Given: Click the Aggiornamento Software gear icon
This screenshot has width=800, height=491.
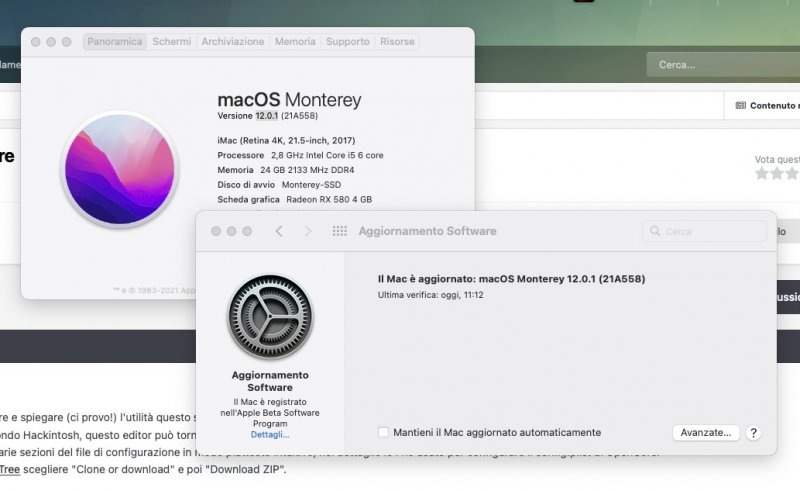Looking at the screenshot, I should pos(270,317).
